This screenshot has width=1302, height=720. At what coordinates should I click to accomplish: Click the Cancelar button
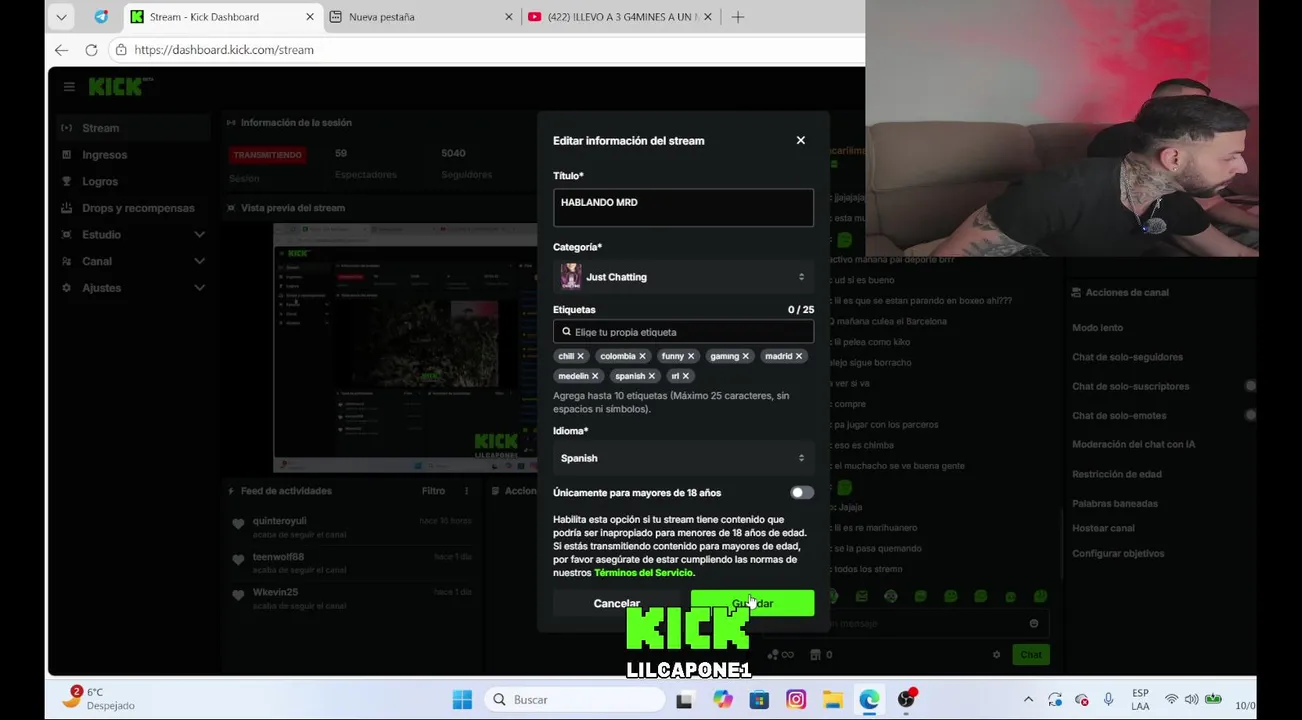pyautogui.click(x=616, y=604)
